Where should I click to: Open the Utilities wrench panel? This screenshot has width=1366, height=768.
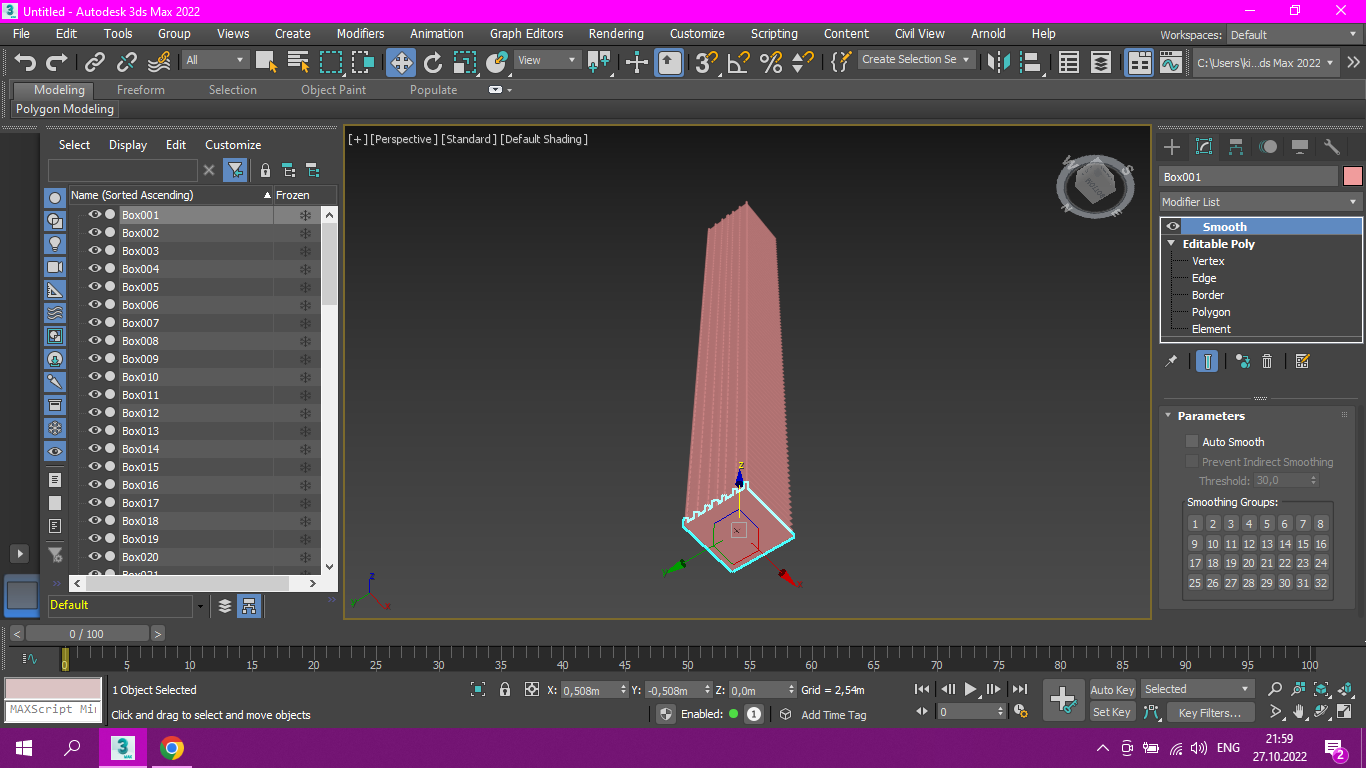tap(1331, 147)
